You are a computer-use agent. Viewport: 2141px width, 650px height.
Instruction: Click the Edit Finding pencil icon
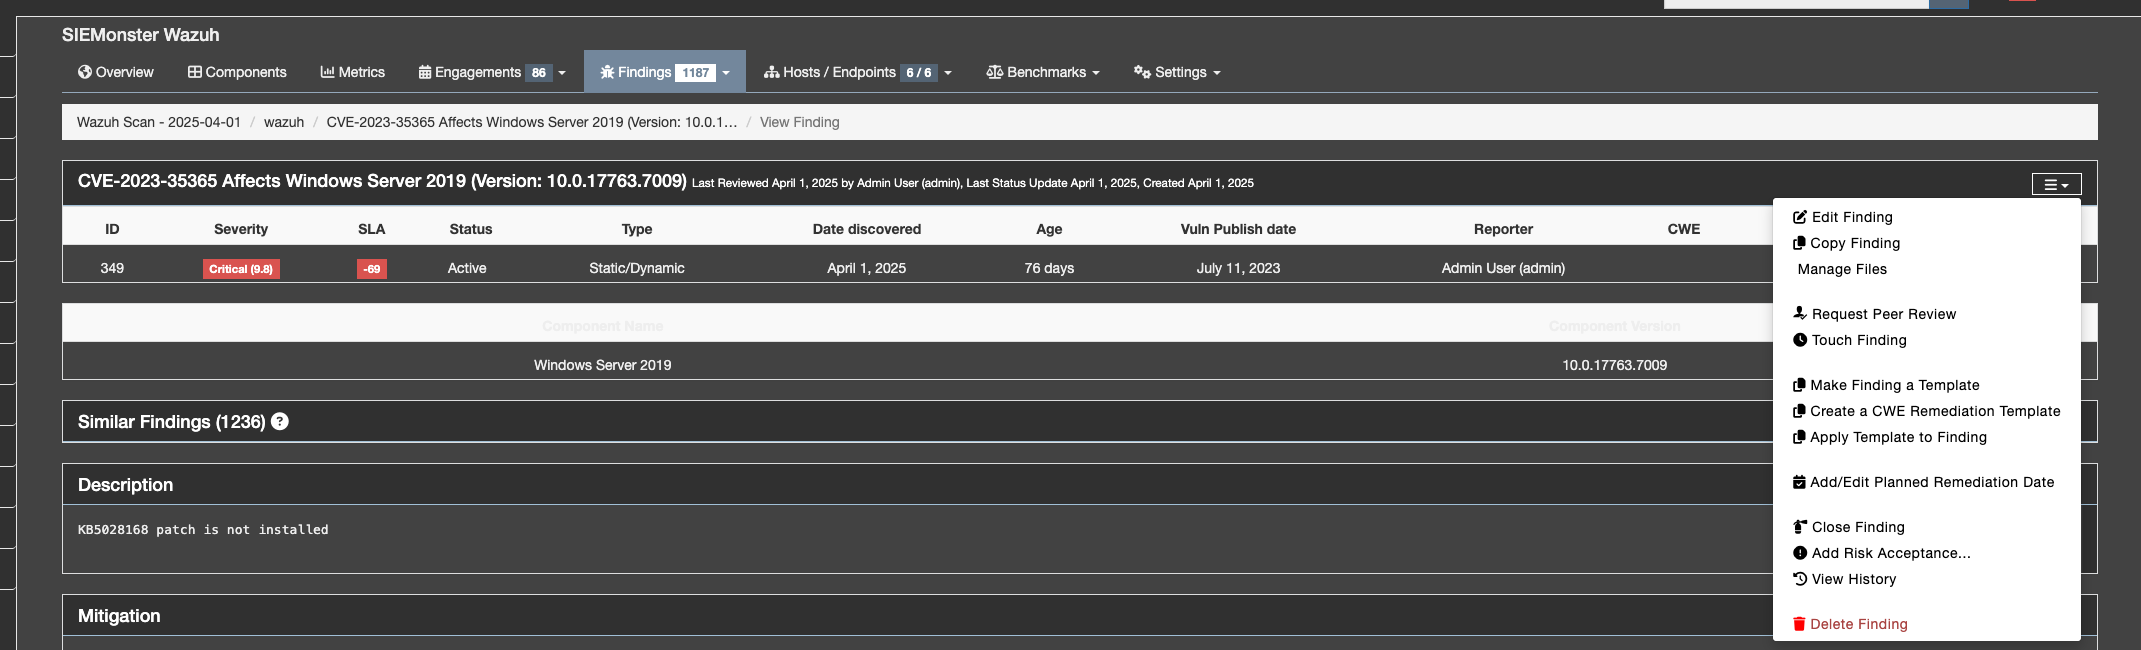click(1799, 217)
